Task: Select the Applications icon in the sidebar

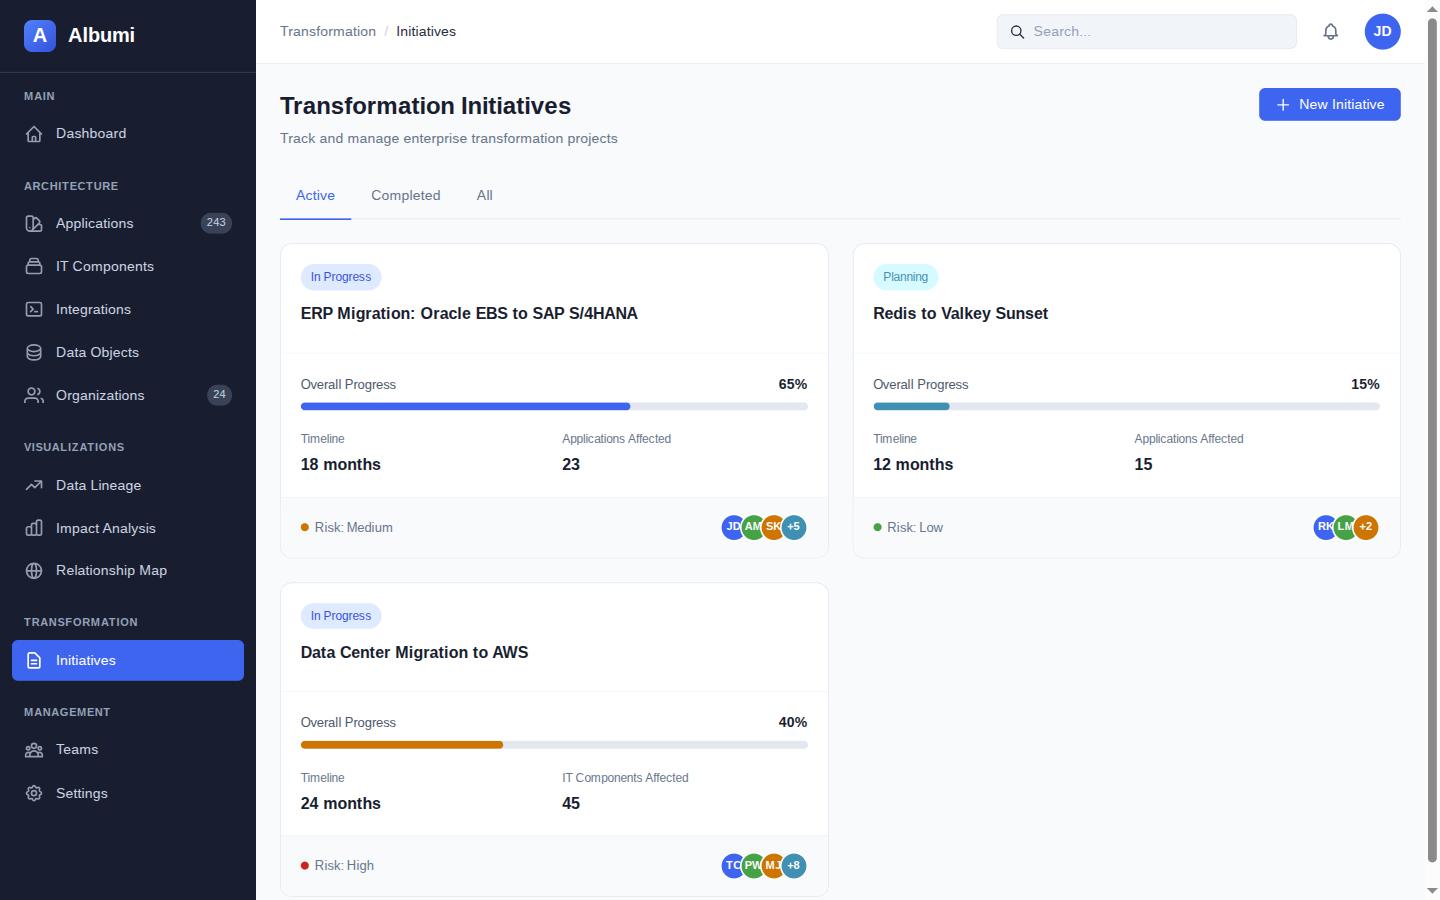Action: click(x=33, y=223)
